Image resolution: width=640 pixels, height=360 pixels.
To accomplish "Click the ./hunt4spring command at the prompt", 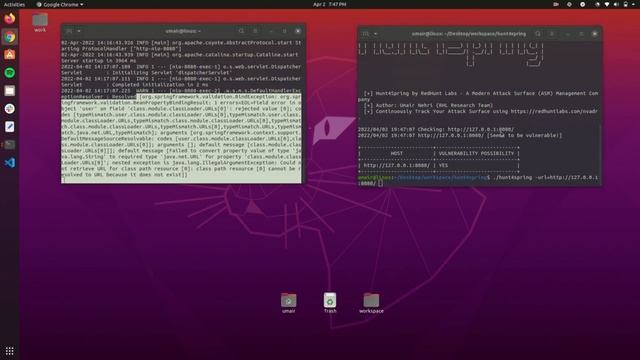I will pyautogui.click(x=512, y=178).
